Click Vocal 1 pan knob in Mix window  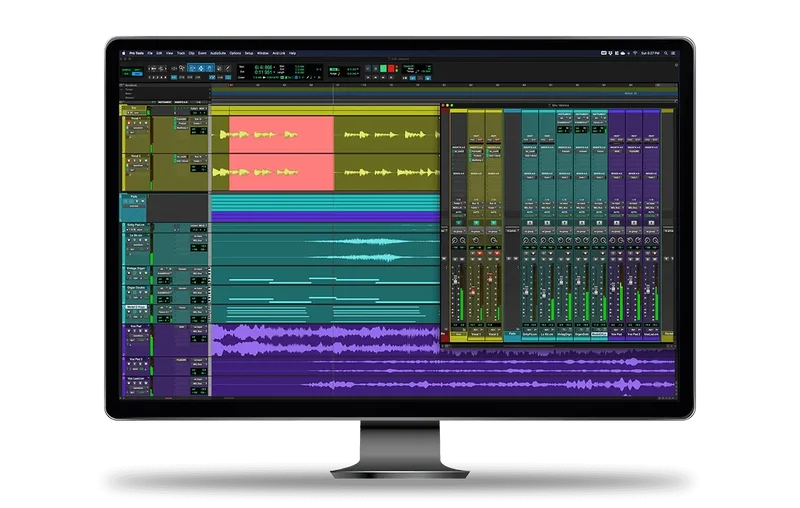point(476,240)
